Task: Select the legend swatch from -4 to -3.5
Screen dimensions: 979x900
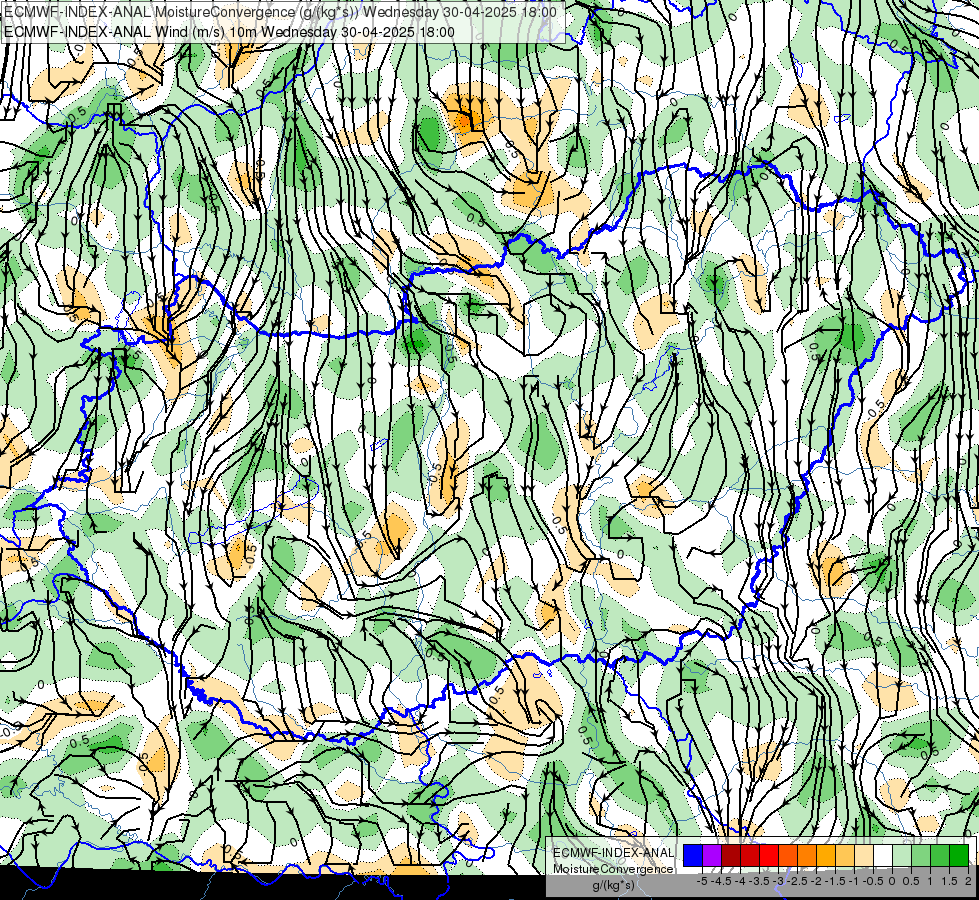Action: click(750, 856)
